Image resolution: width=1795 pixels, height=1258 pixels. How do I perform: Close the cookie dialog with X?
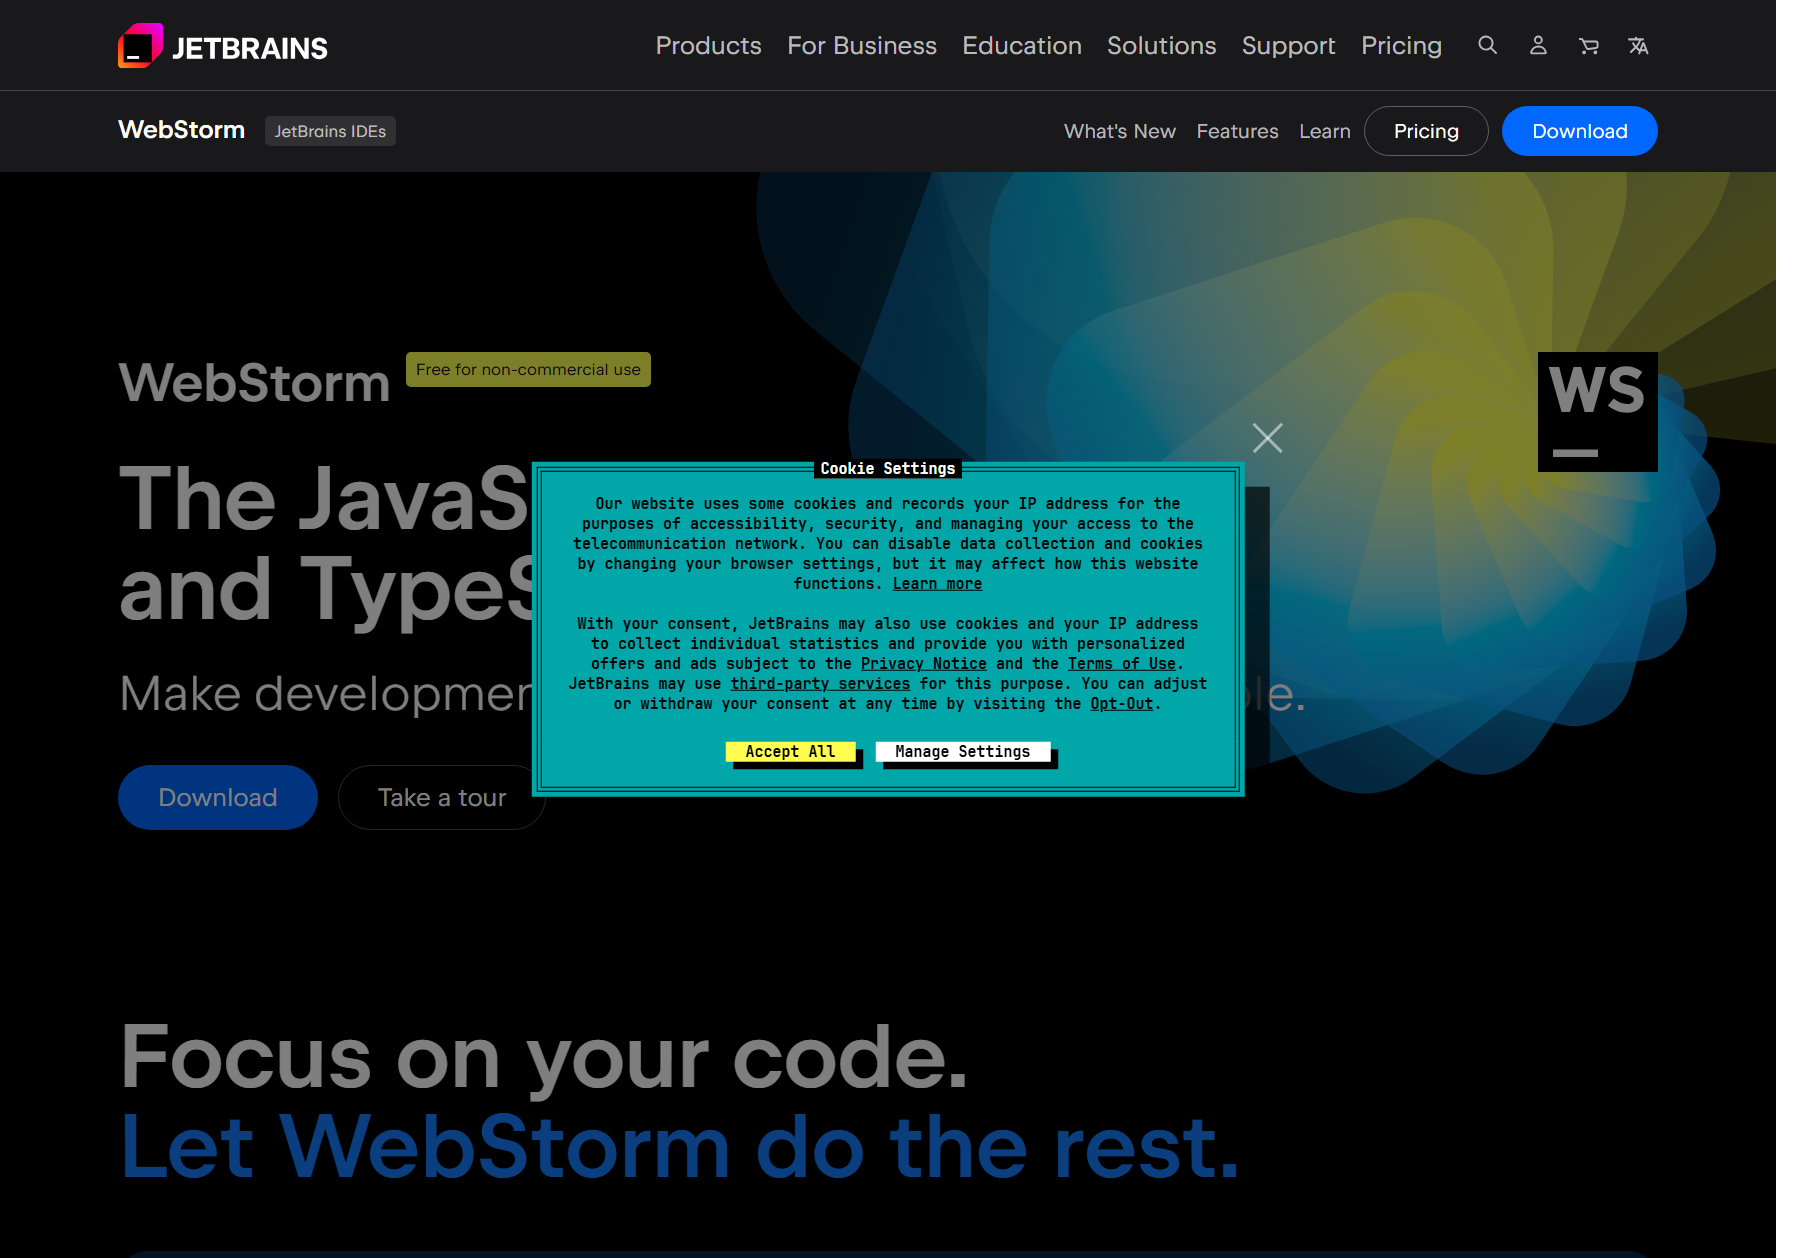(1267, 438)
